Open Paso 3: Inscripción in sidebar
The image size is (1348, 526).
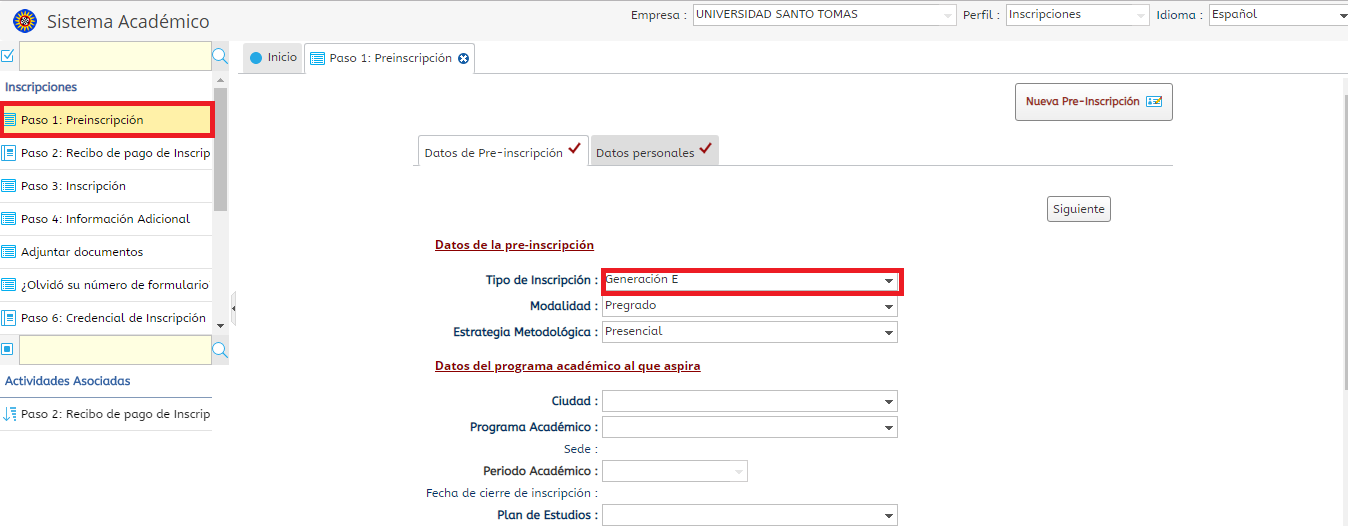pyautogui.click(x=74, y=186)
